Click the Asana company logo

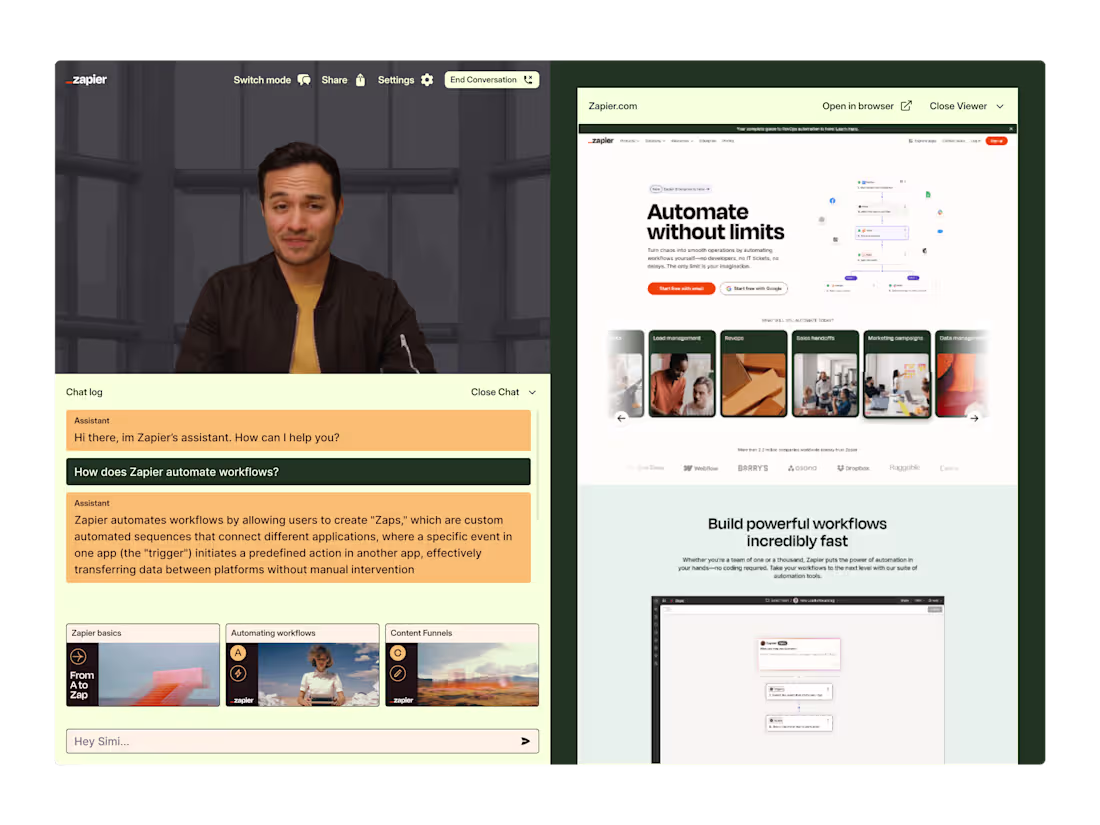click(x=802, y=468)
